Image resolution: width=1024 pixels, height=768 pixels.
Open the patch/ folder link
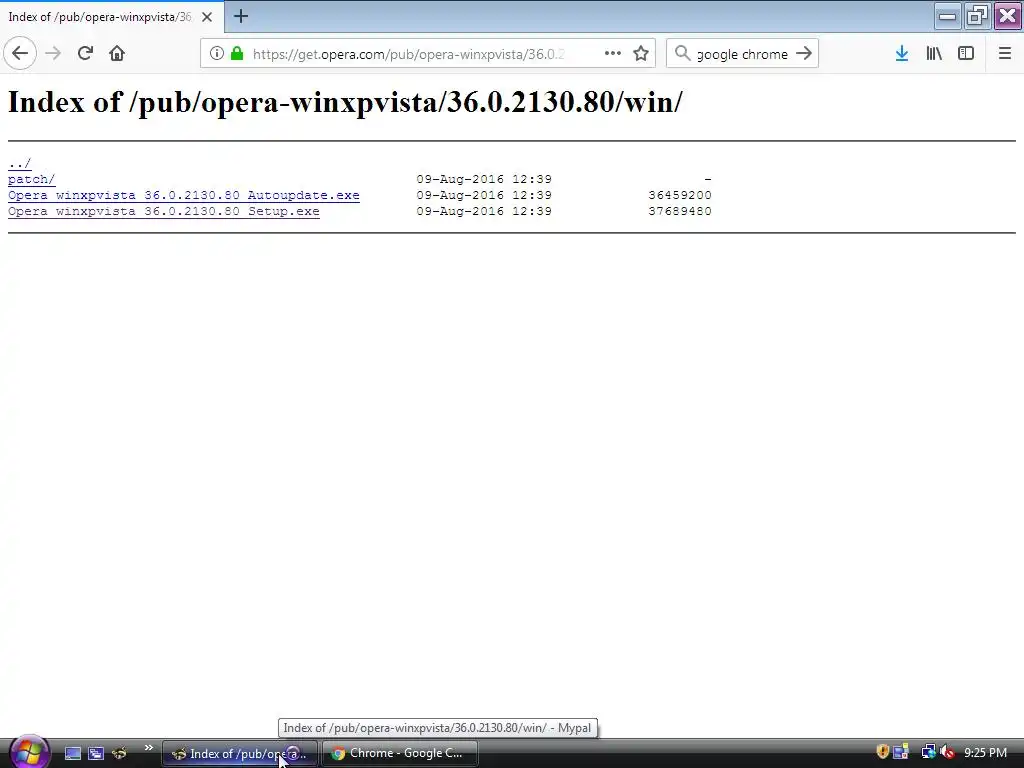click(x=31, y=179)
